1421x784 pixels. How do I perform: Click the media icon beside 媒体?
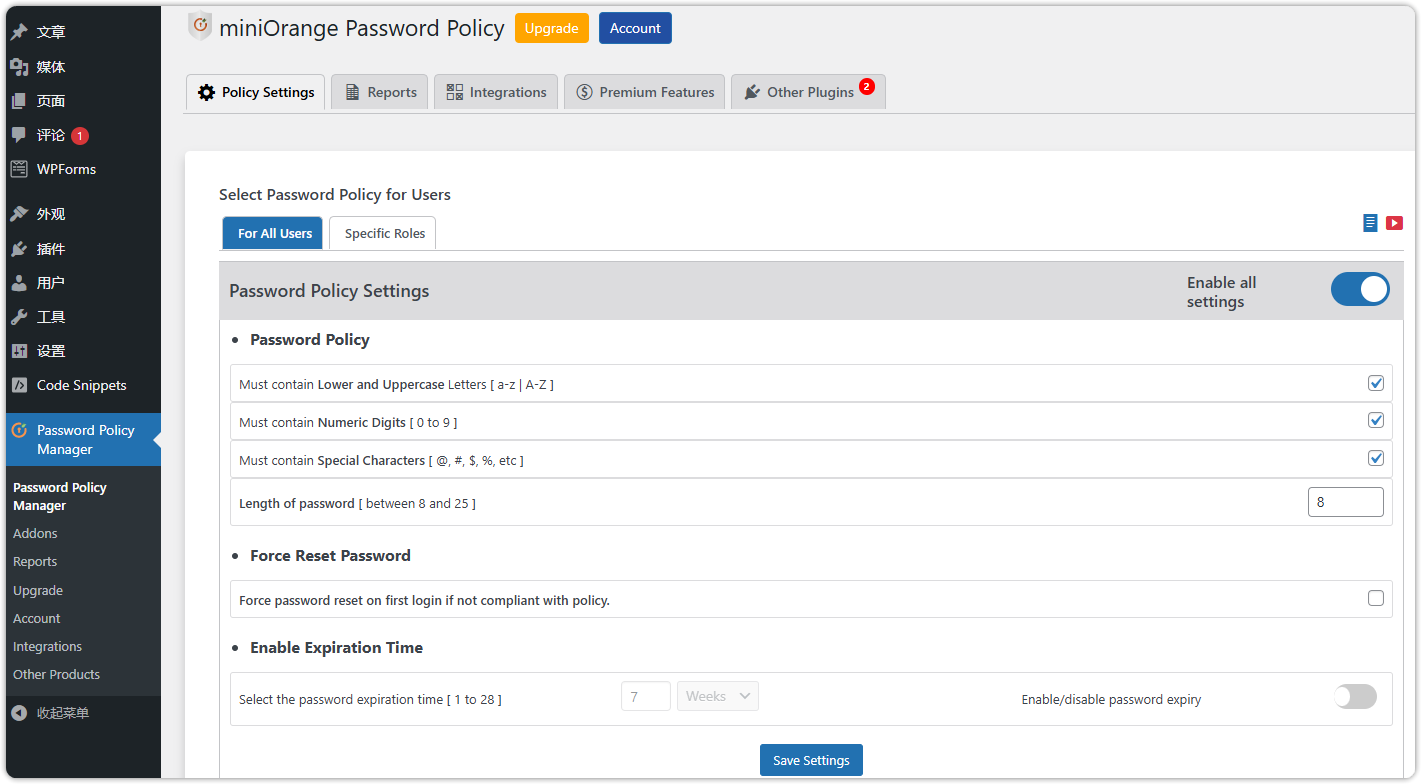(19, 67)
